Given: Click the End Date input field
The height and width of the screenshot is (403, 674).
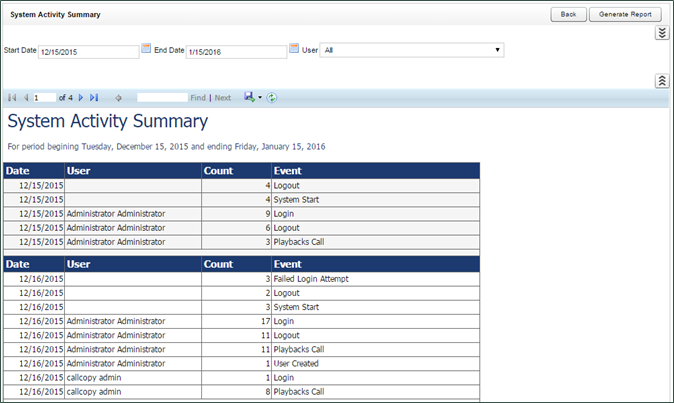Looking at the screenshot, I should (235, 52).
